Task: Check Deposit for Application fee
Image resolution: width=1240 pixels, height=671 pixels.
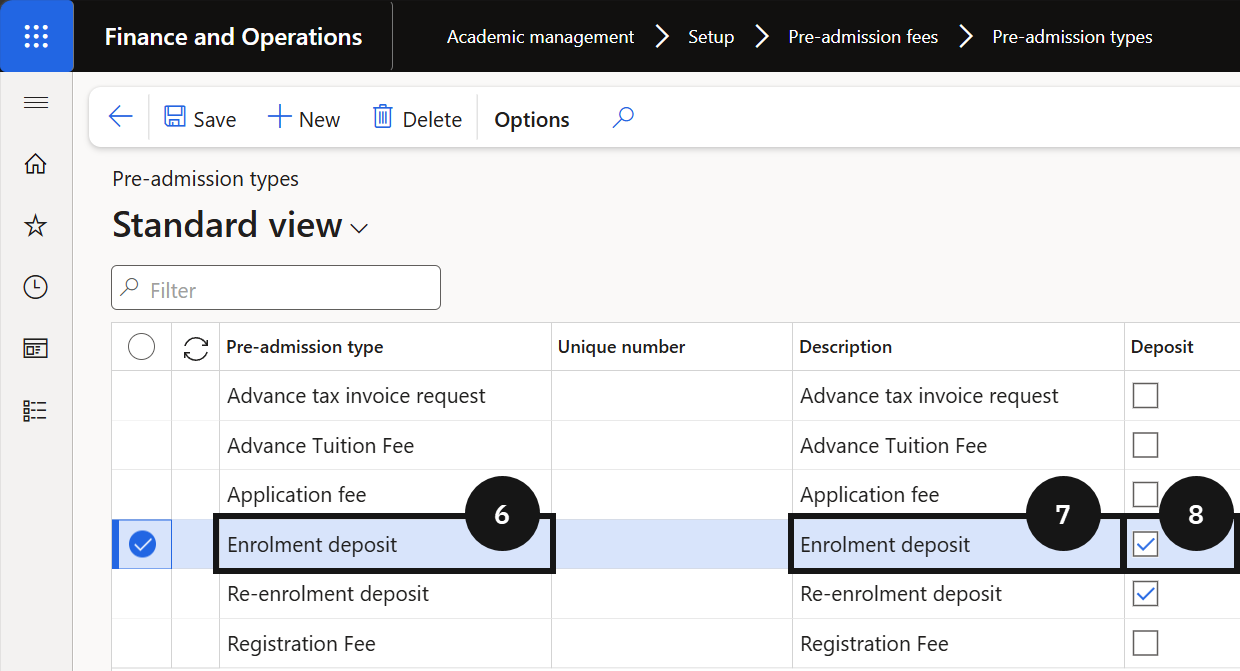Action: click(1145, 494)
